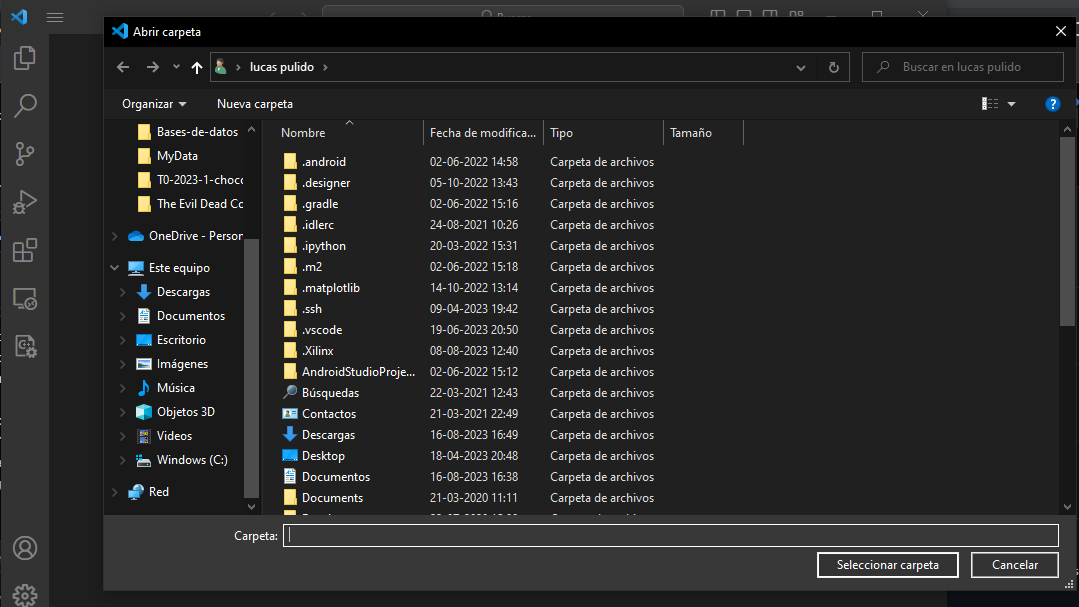
Task: Open the Organizar dropdown menu
Action: tap(152, 103)
